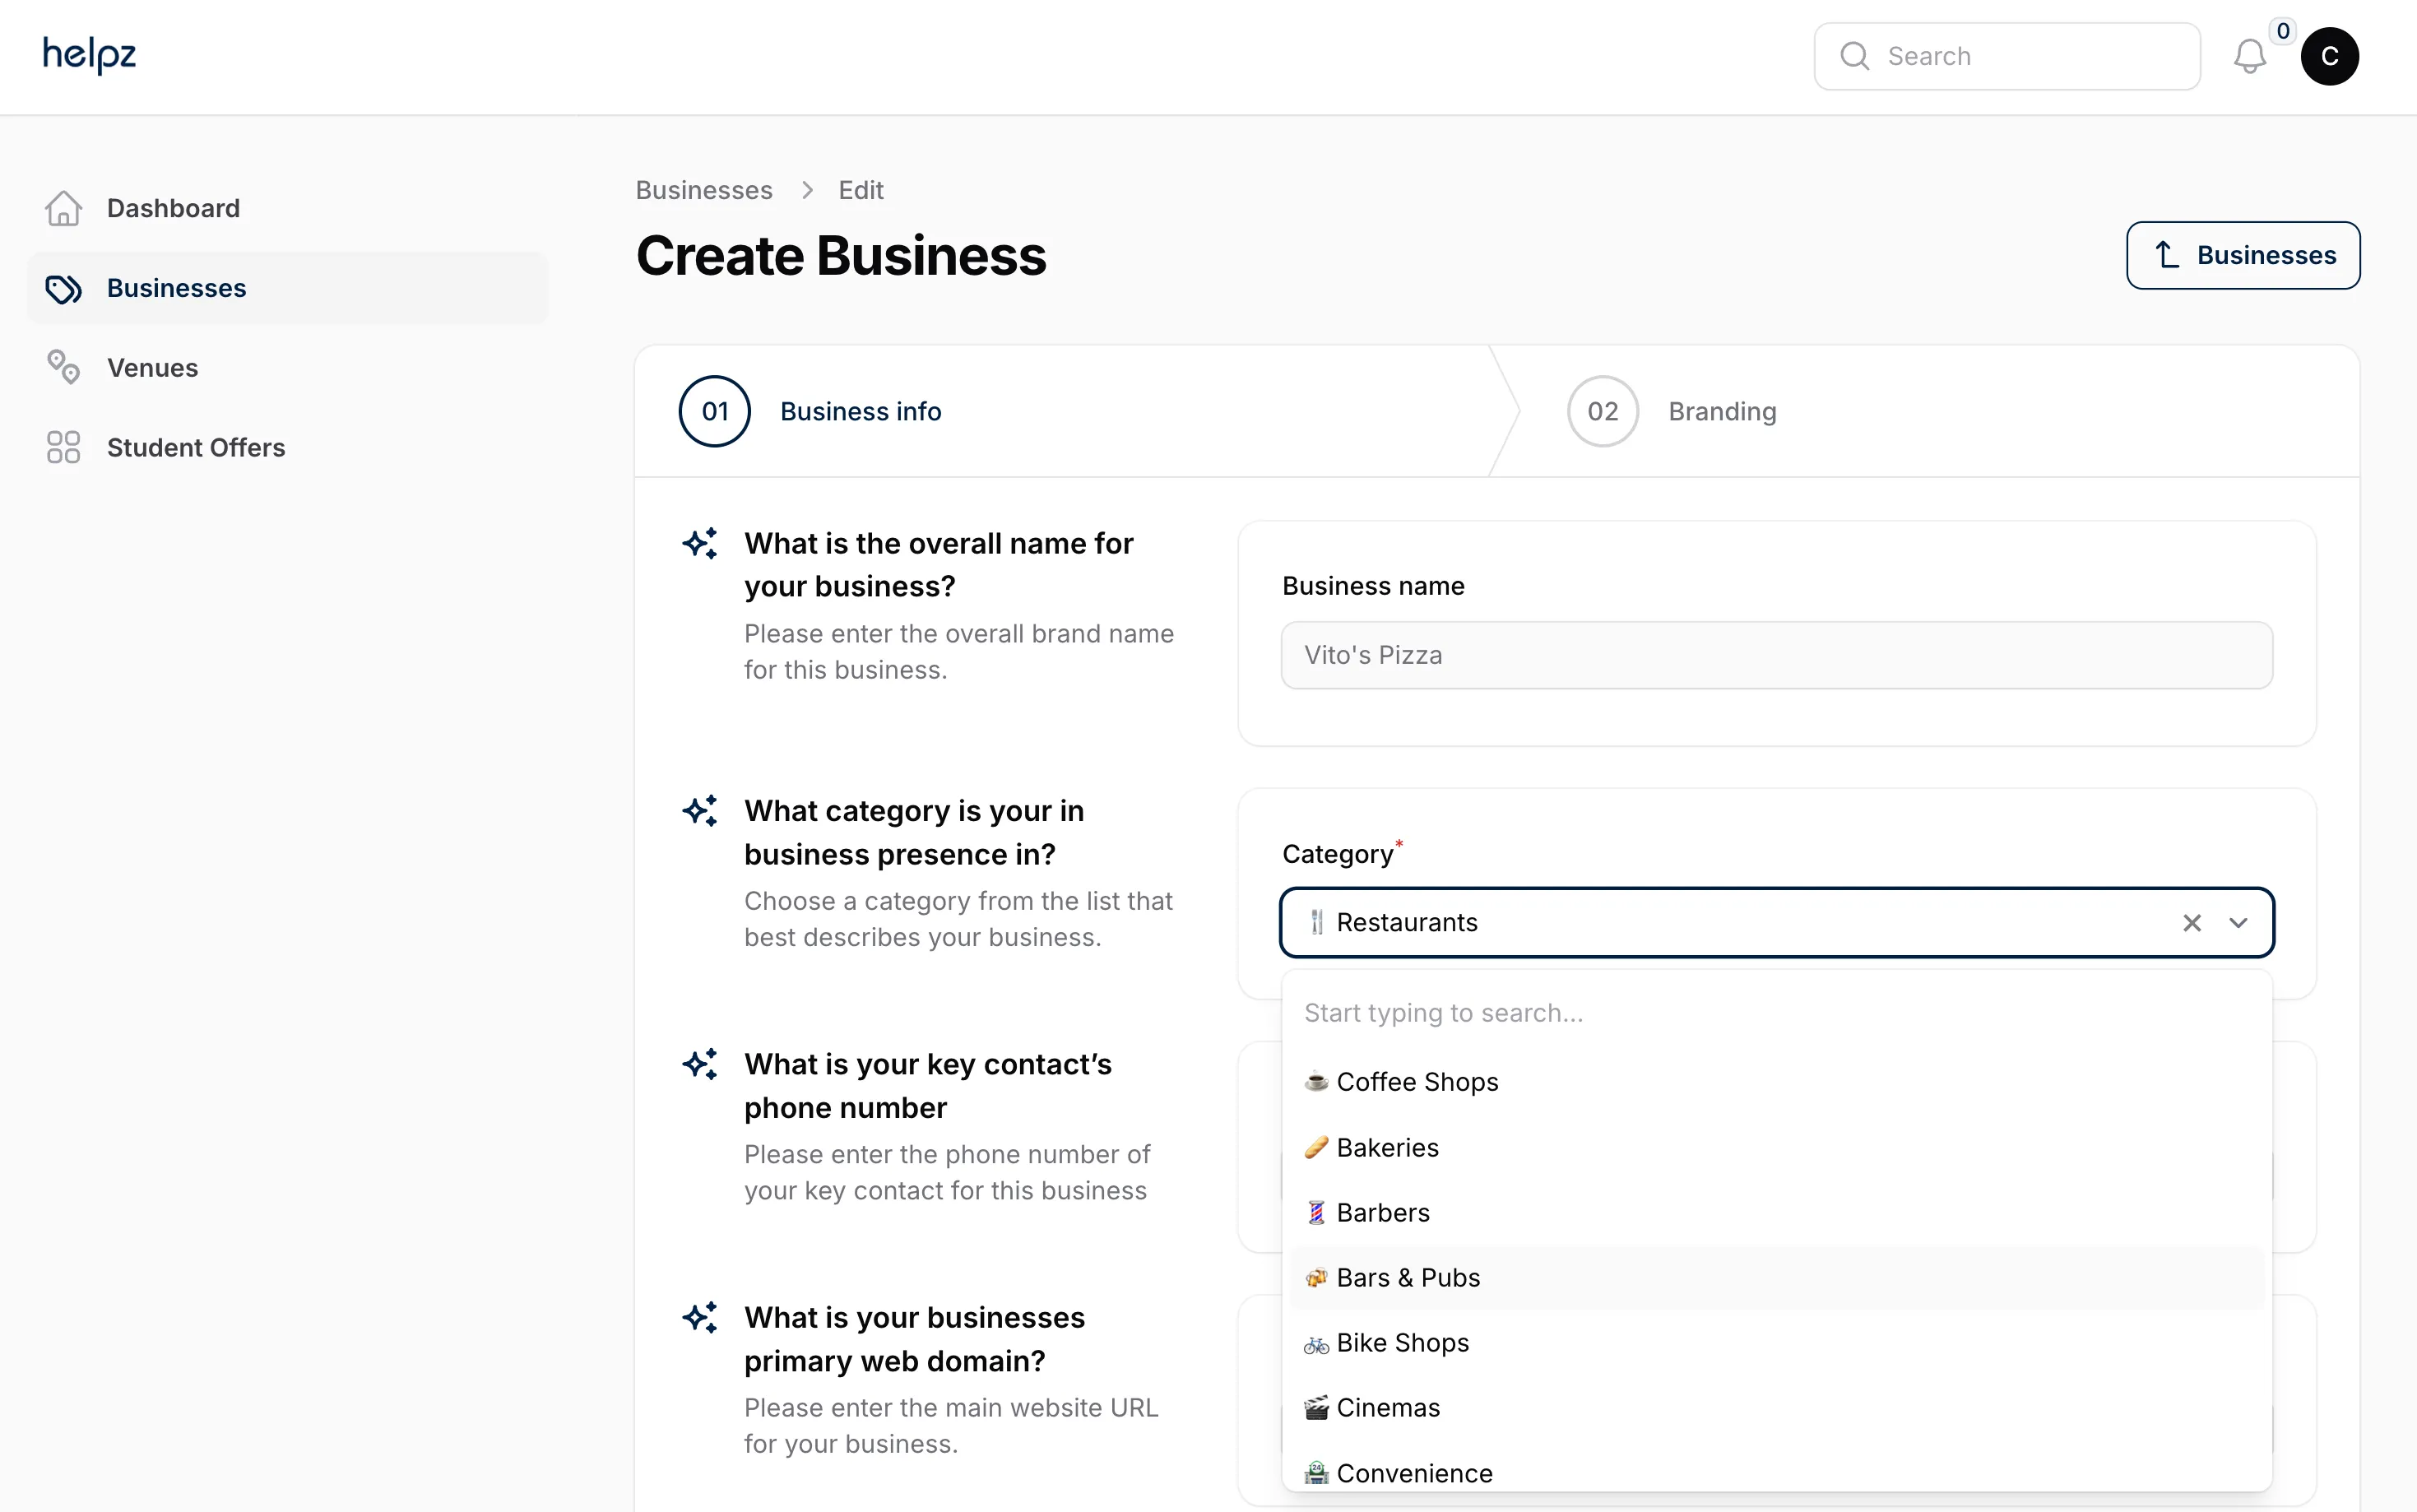
Task: Open the notifications bell
Action: point(2249,56)
